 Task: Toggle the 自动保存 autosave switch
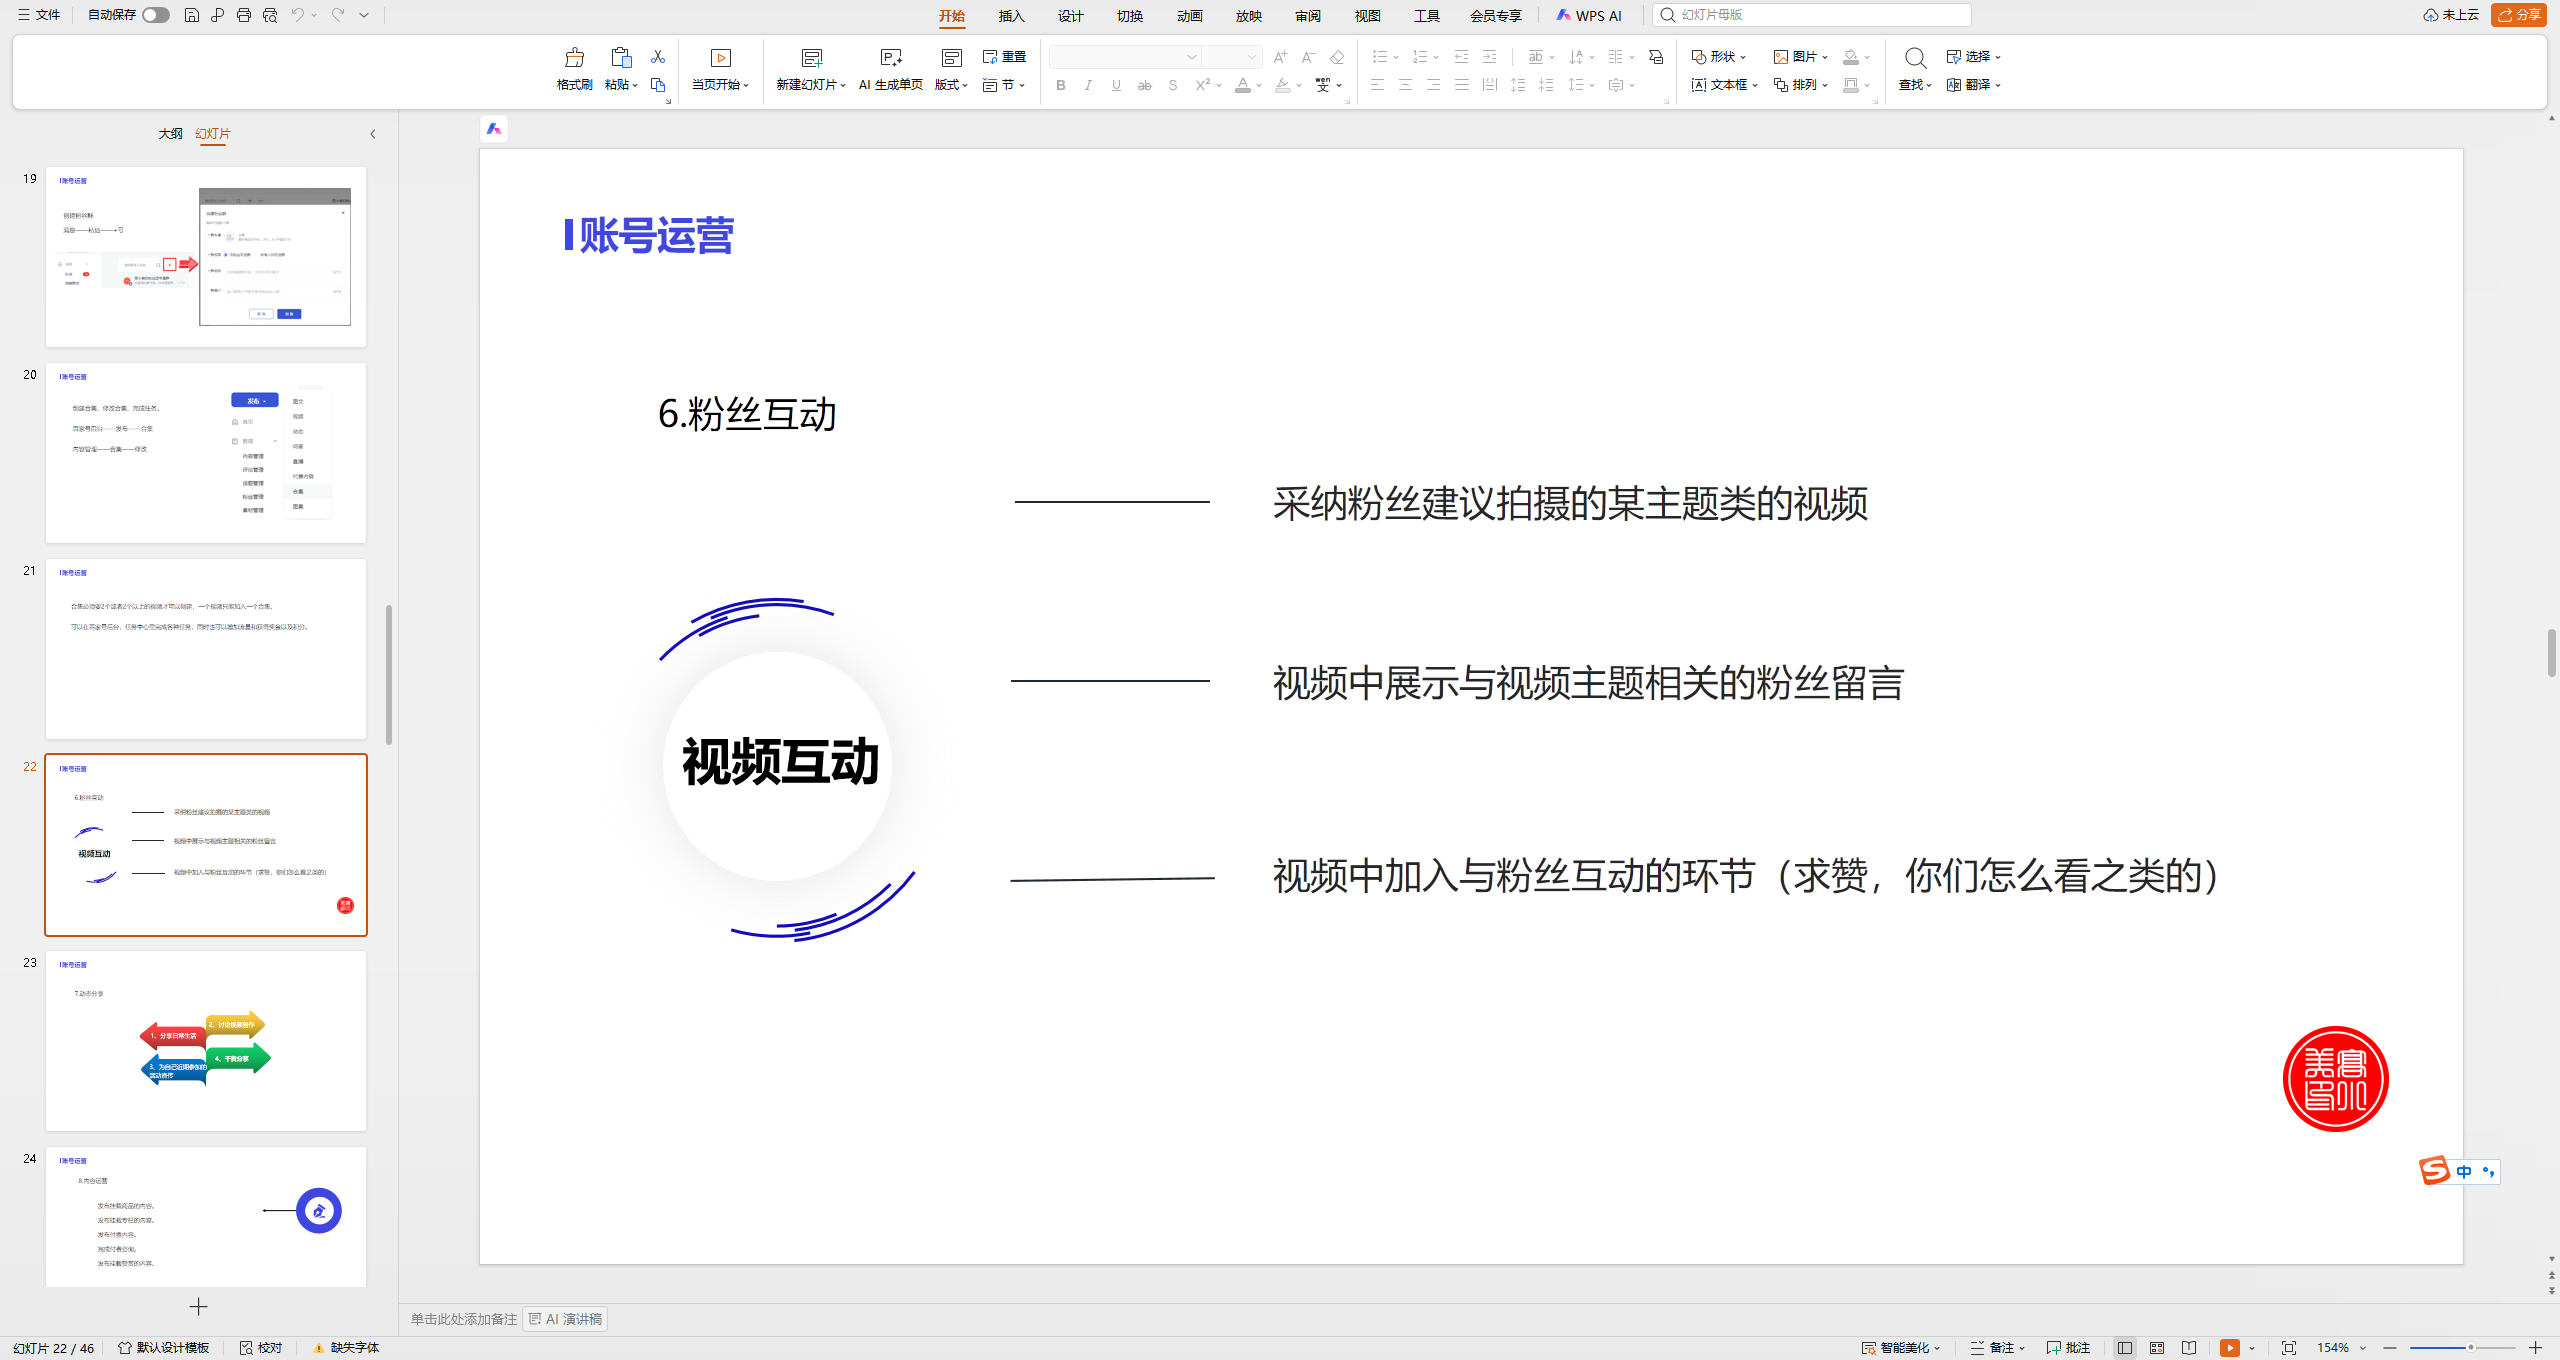(155, 15)
